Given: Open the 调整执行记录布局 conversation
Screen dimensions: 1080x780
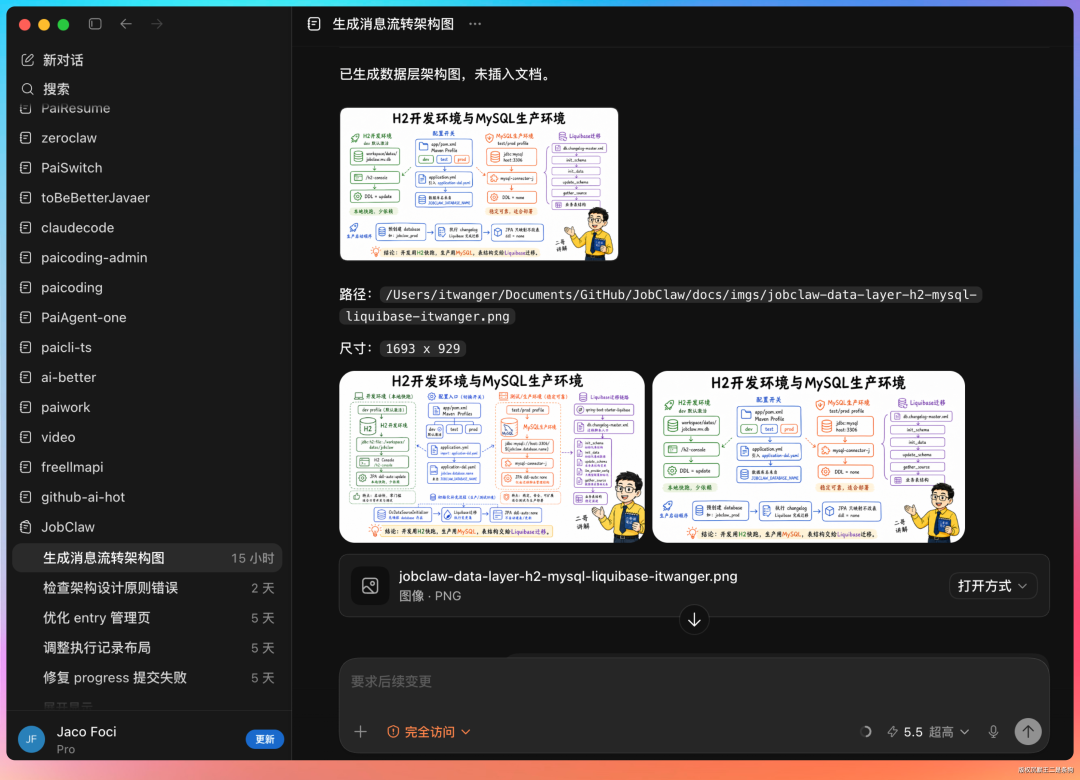Looking at the screenshot, I should pyautogui.click(x=147, y=648).
